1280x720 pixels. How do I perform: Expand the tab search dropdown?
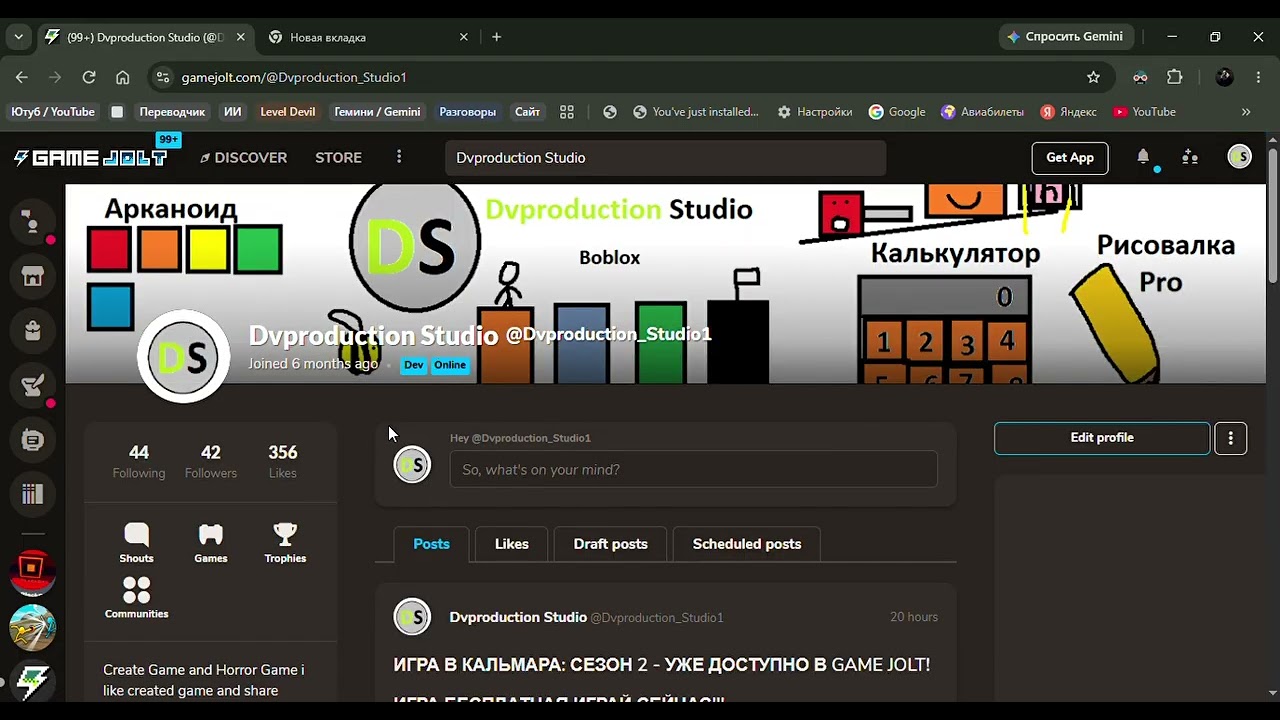[18, 37]
